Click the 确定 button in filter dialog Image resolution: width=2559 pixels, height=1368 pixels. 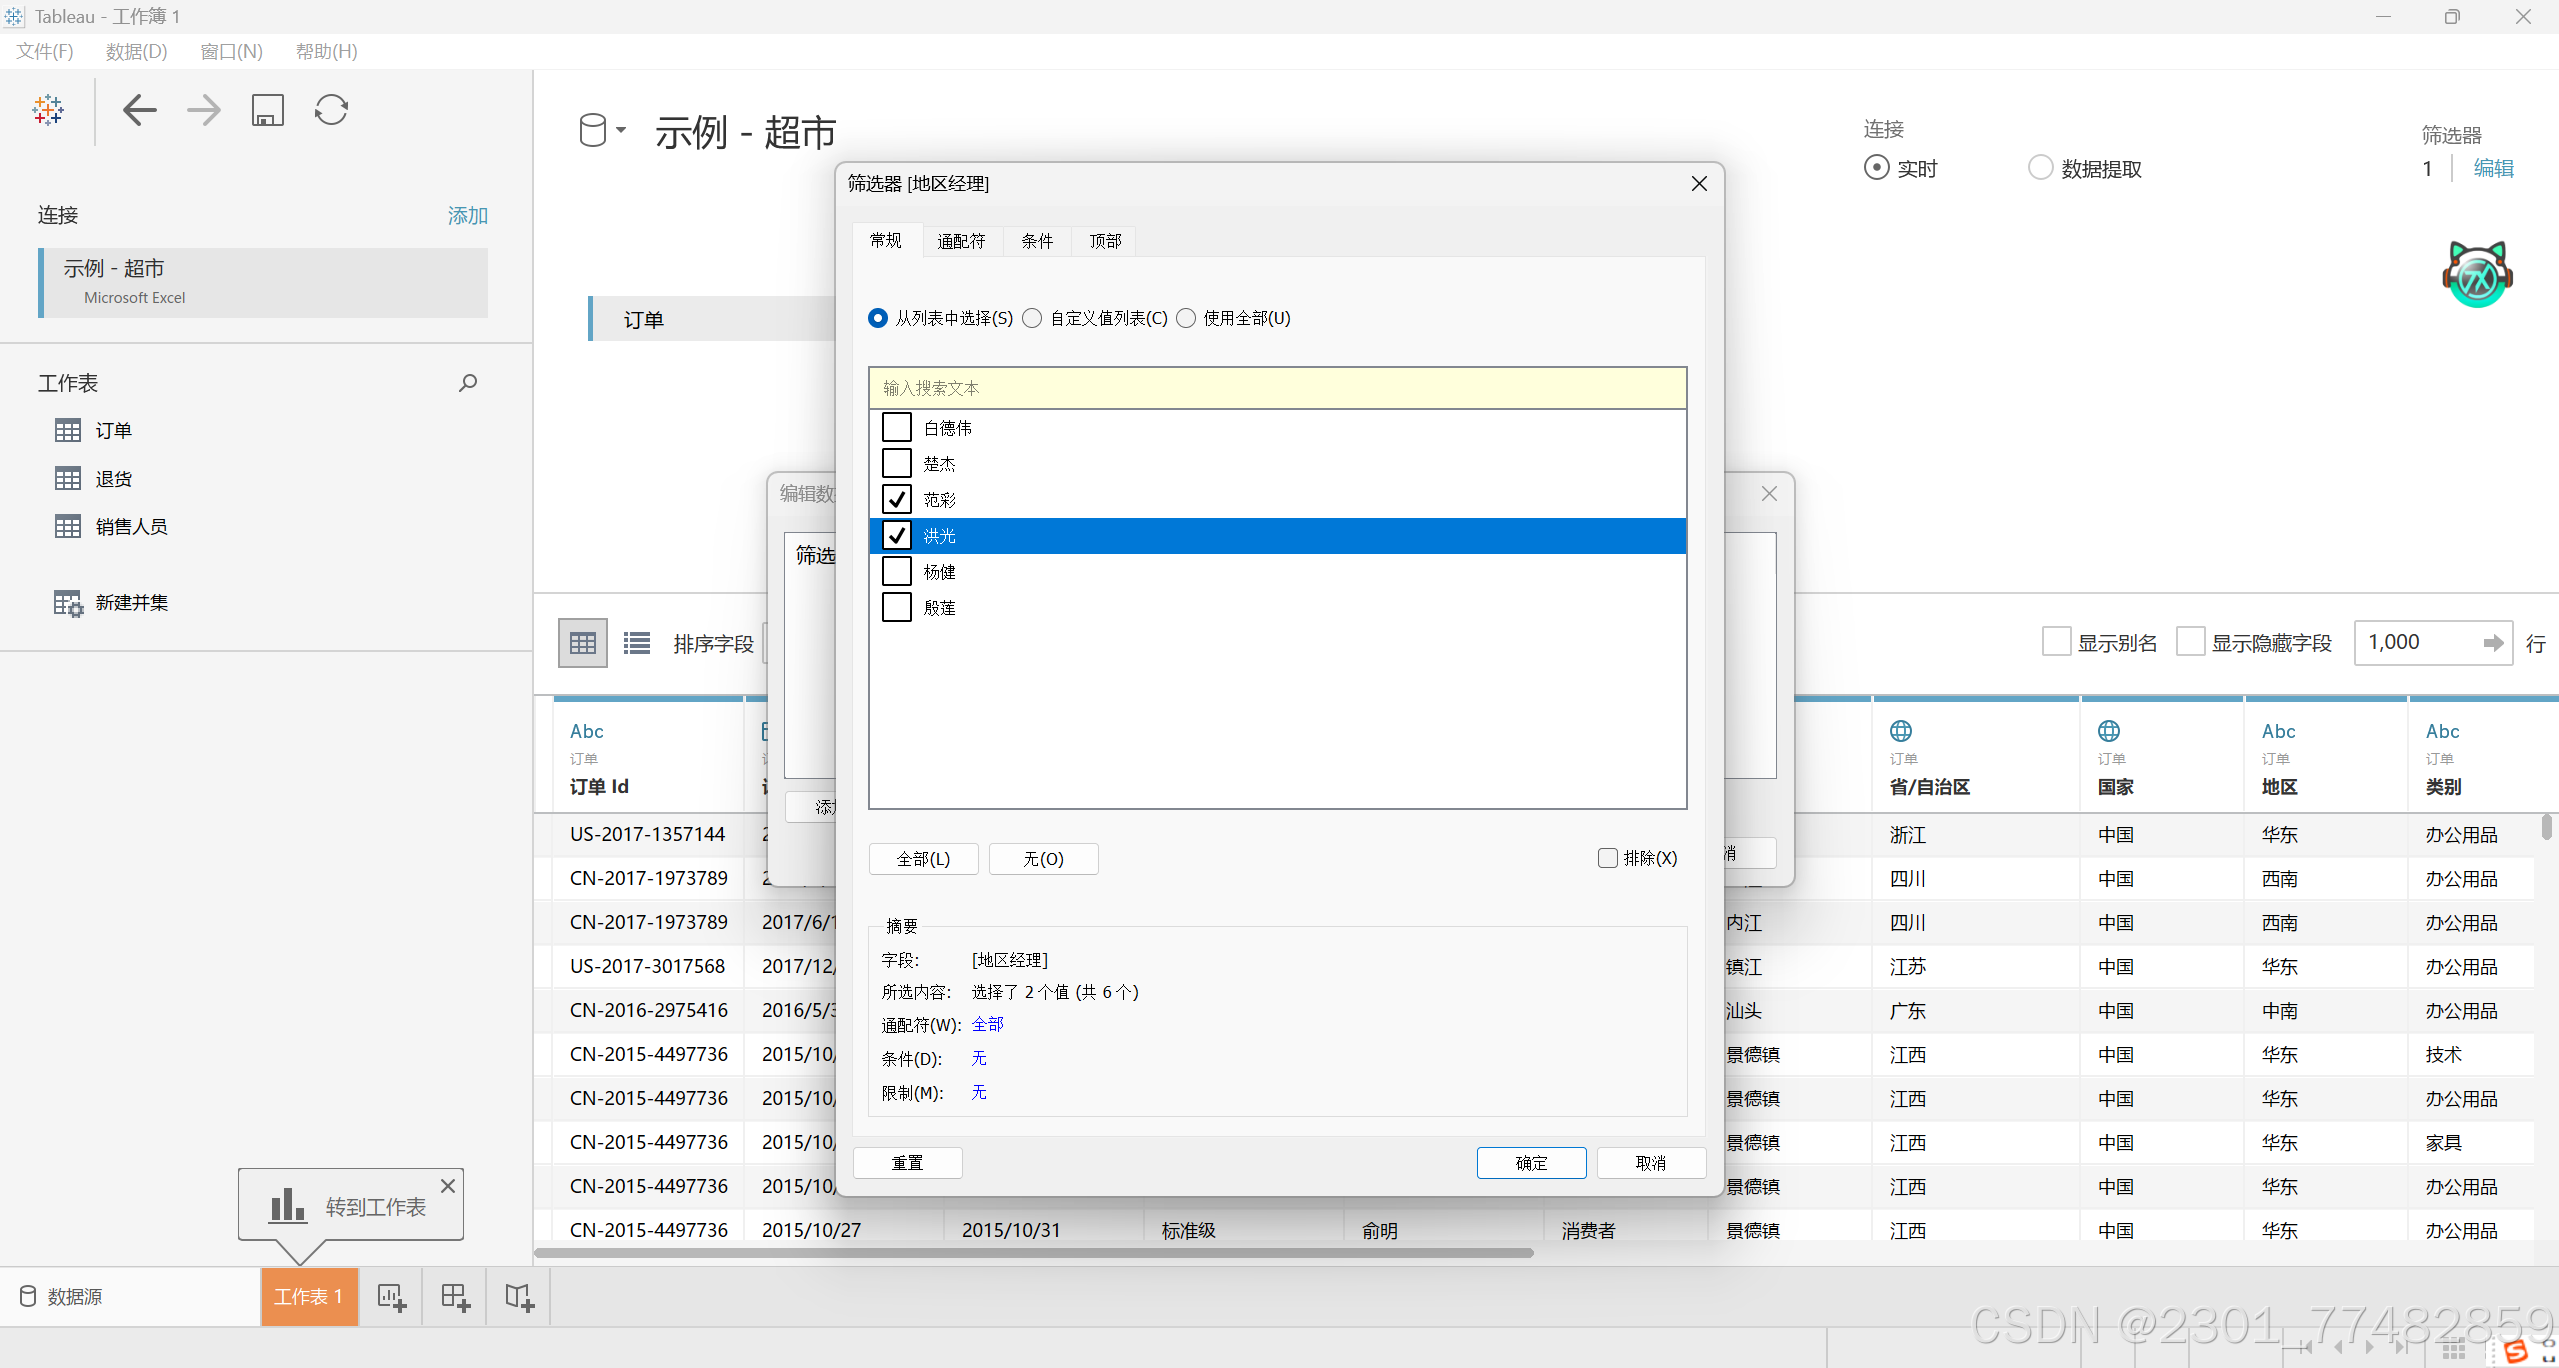(x=1531, y=1163)
